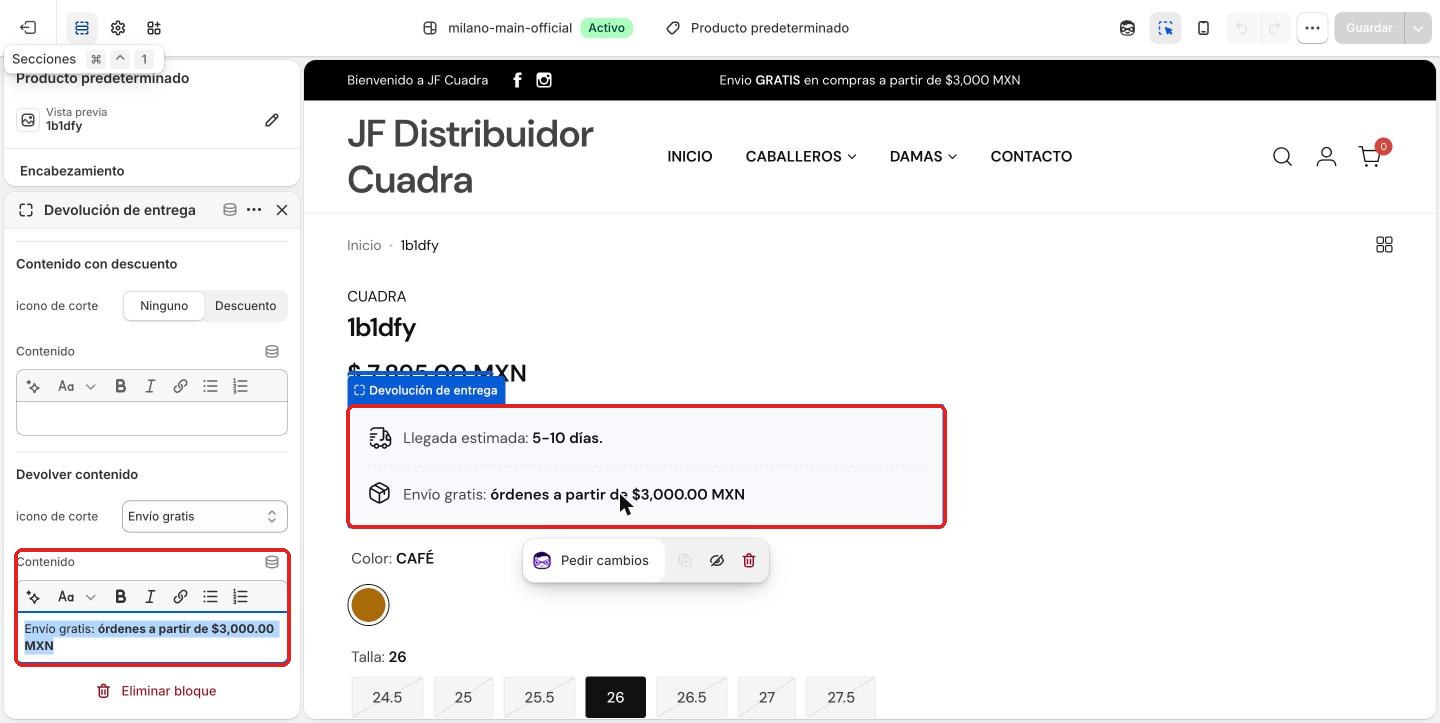Open text style dropdown in lower editor
This screenshot has width=1440, height=723.
[x=76, y=597]
